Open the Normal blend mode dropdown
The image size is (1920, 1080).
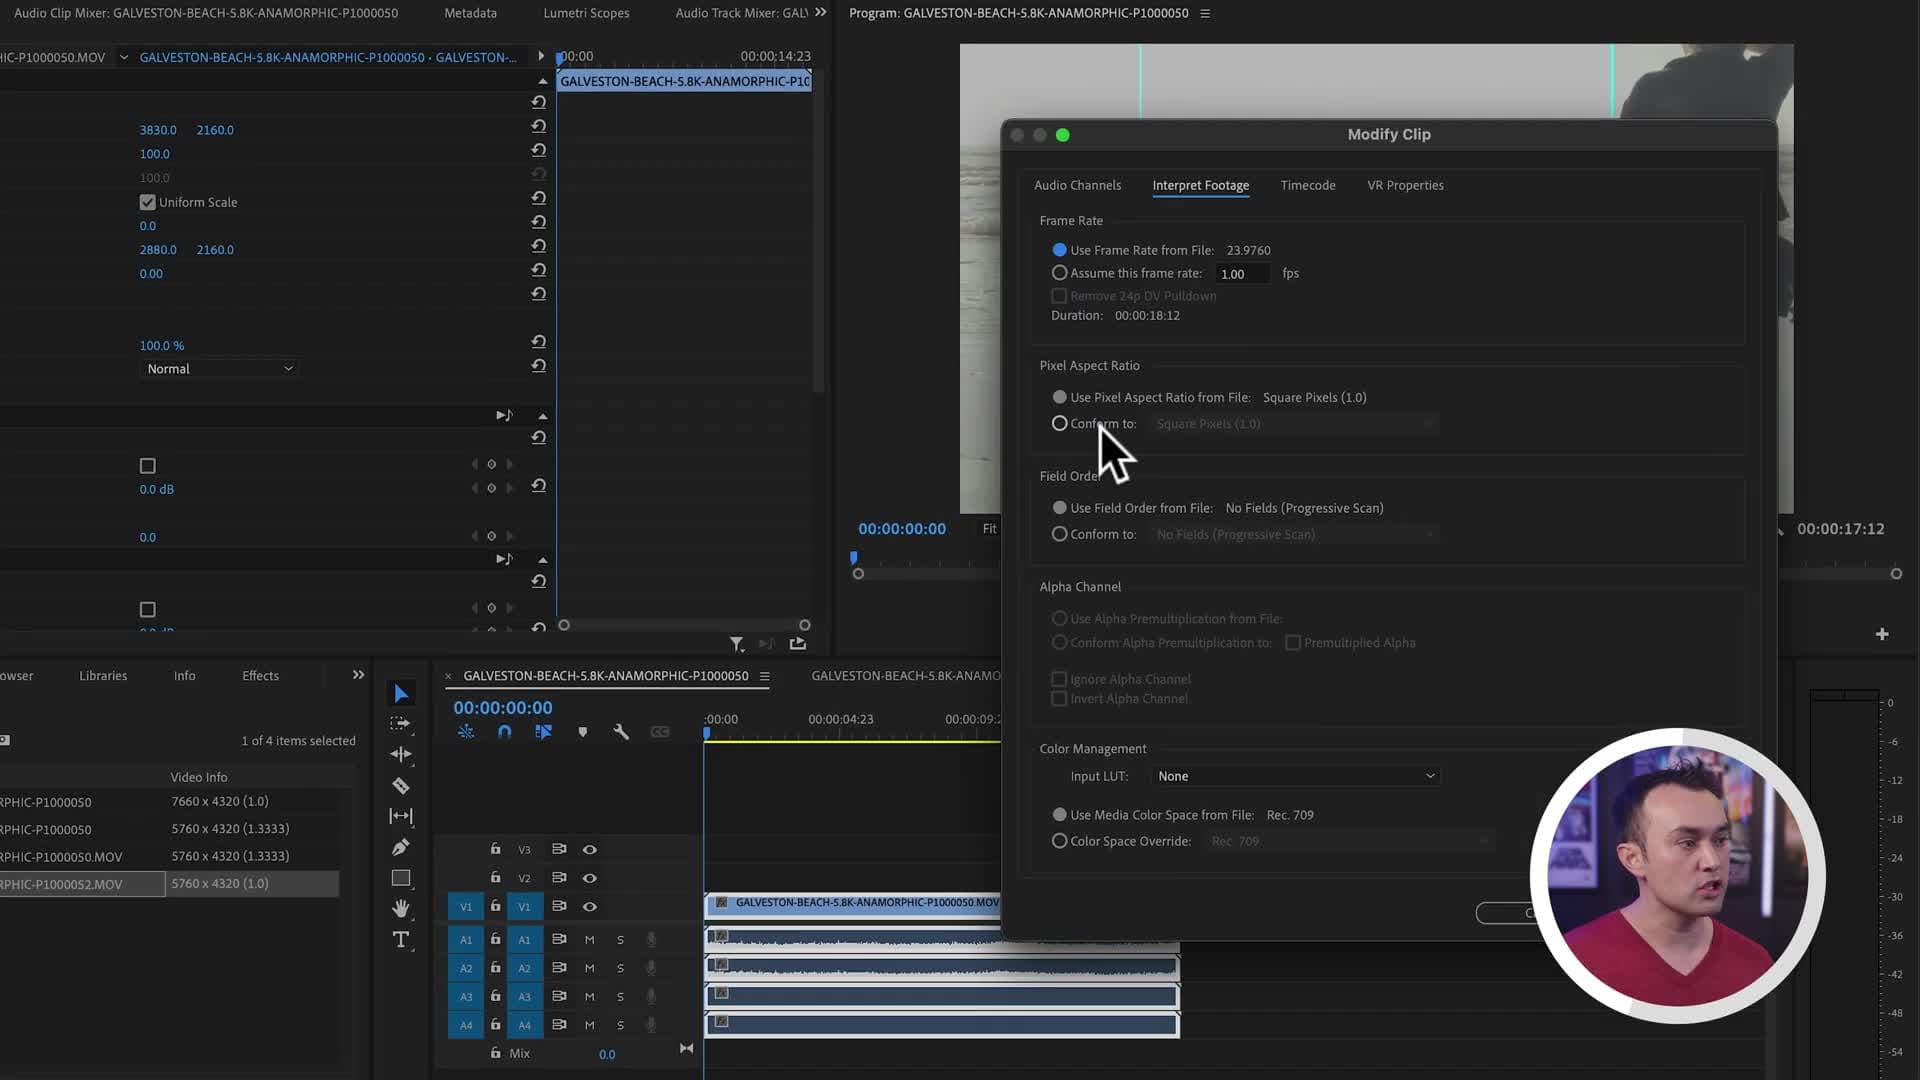(218, 368)
